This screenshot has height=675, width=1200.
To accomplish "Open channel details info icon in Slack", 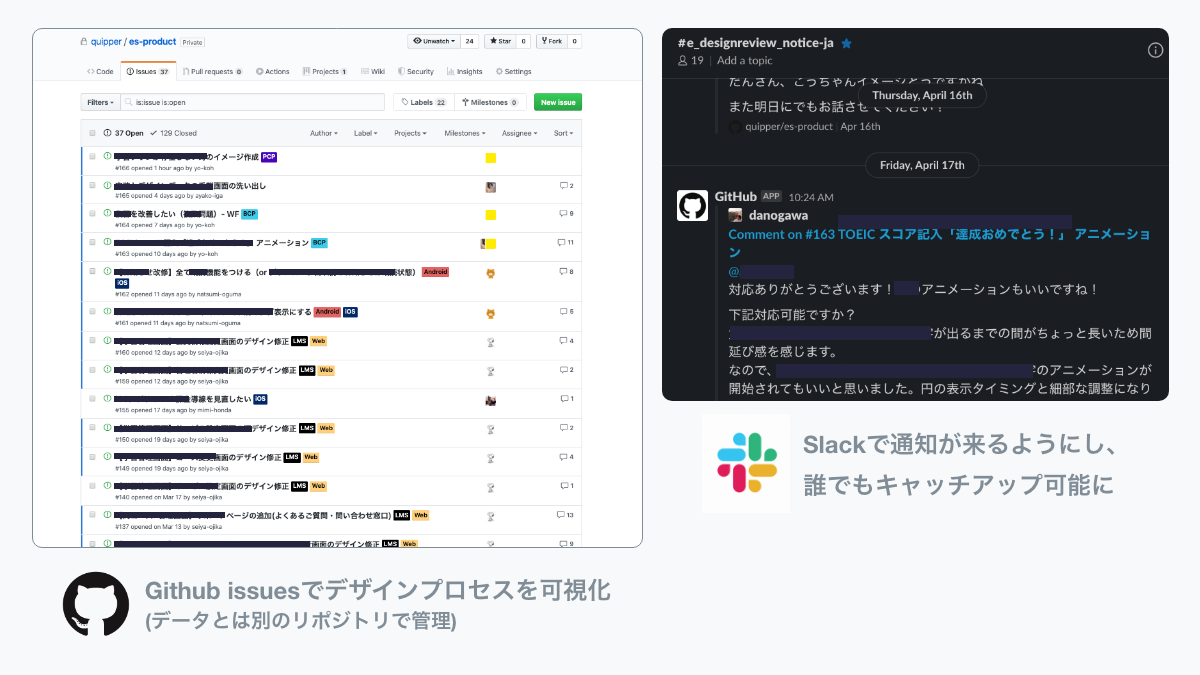I will [x=1155, y=50].
